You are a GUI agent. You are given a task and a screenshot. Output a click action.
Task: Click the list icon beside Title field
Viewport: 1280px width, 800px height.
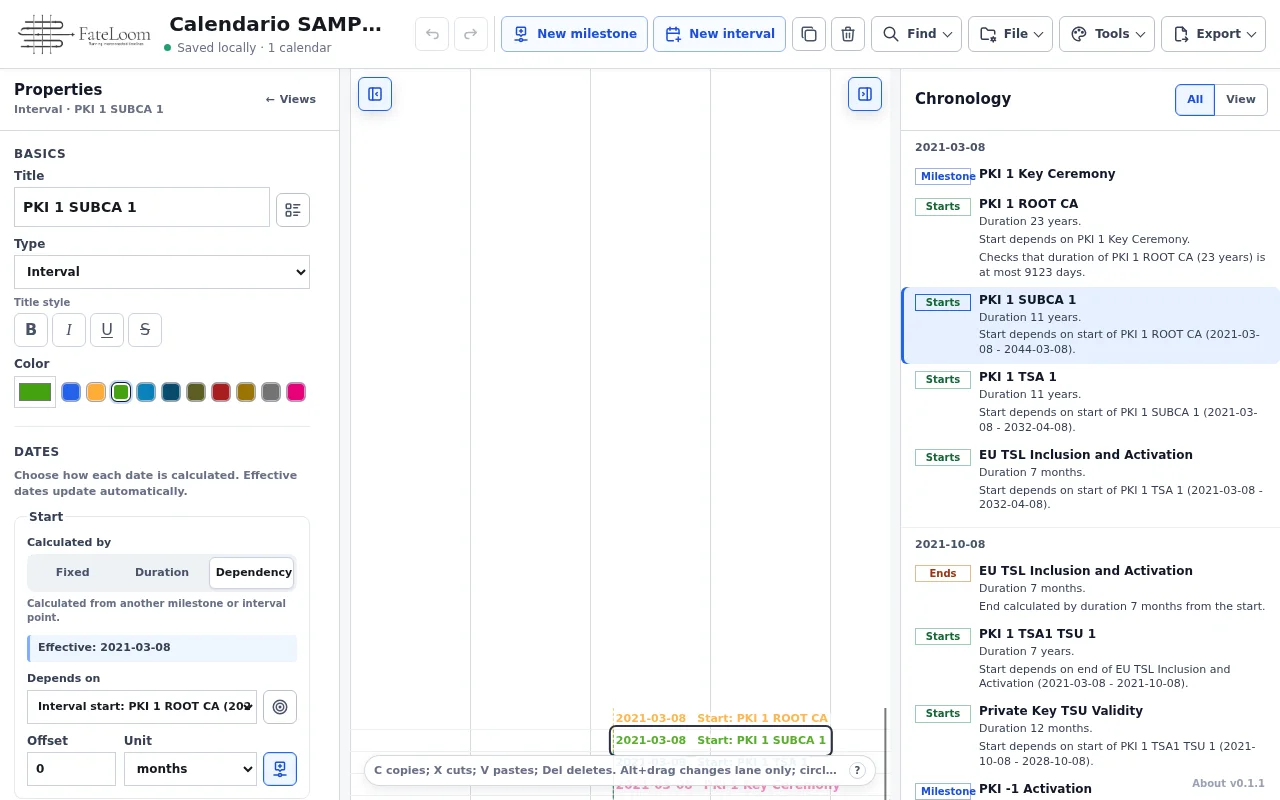coord(293,210)
